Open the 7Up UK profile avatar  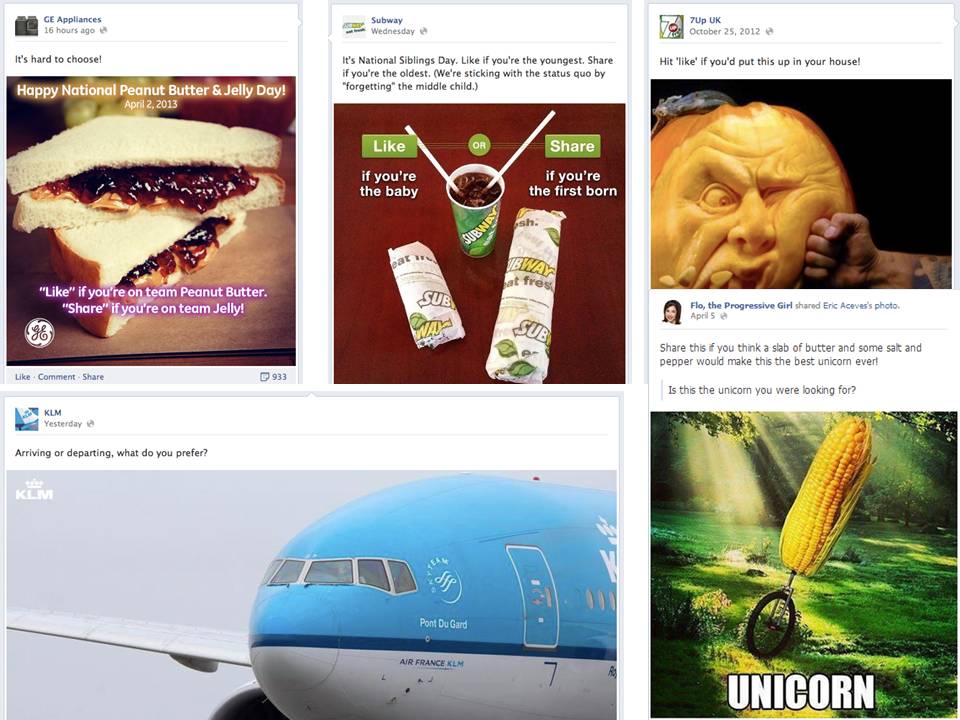tap(671, 26)
